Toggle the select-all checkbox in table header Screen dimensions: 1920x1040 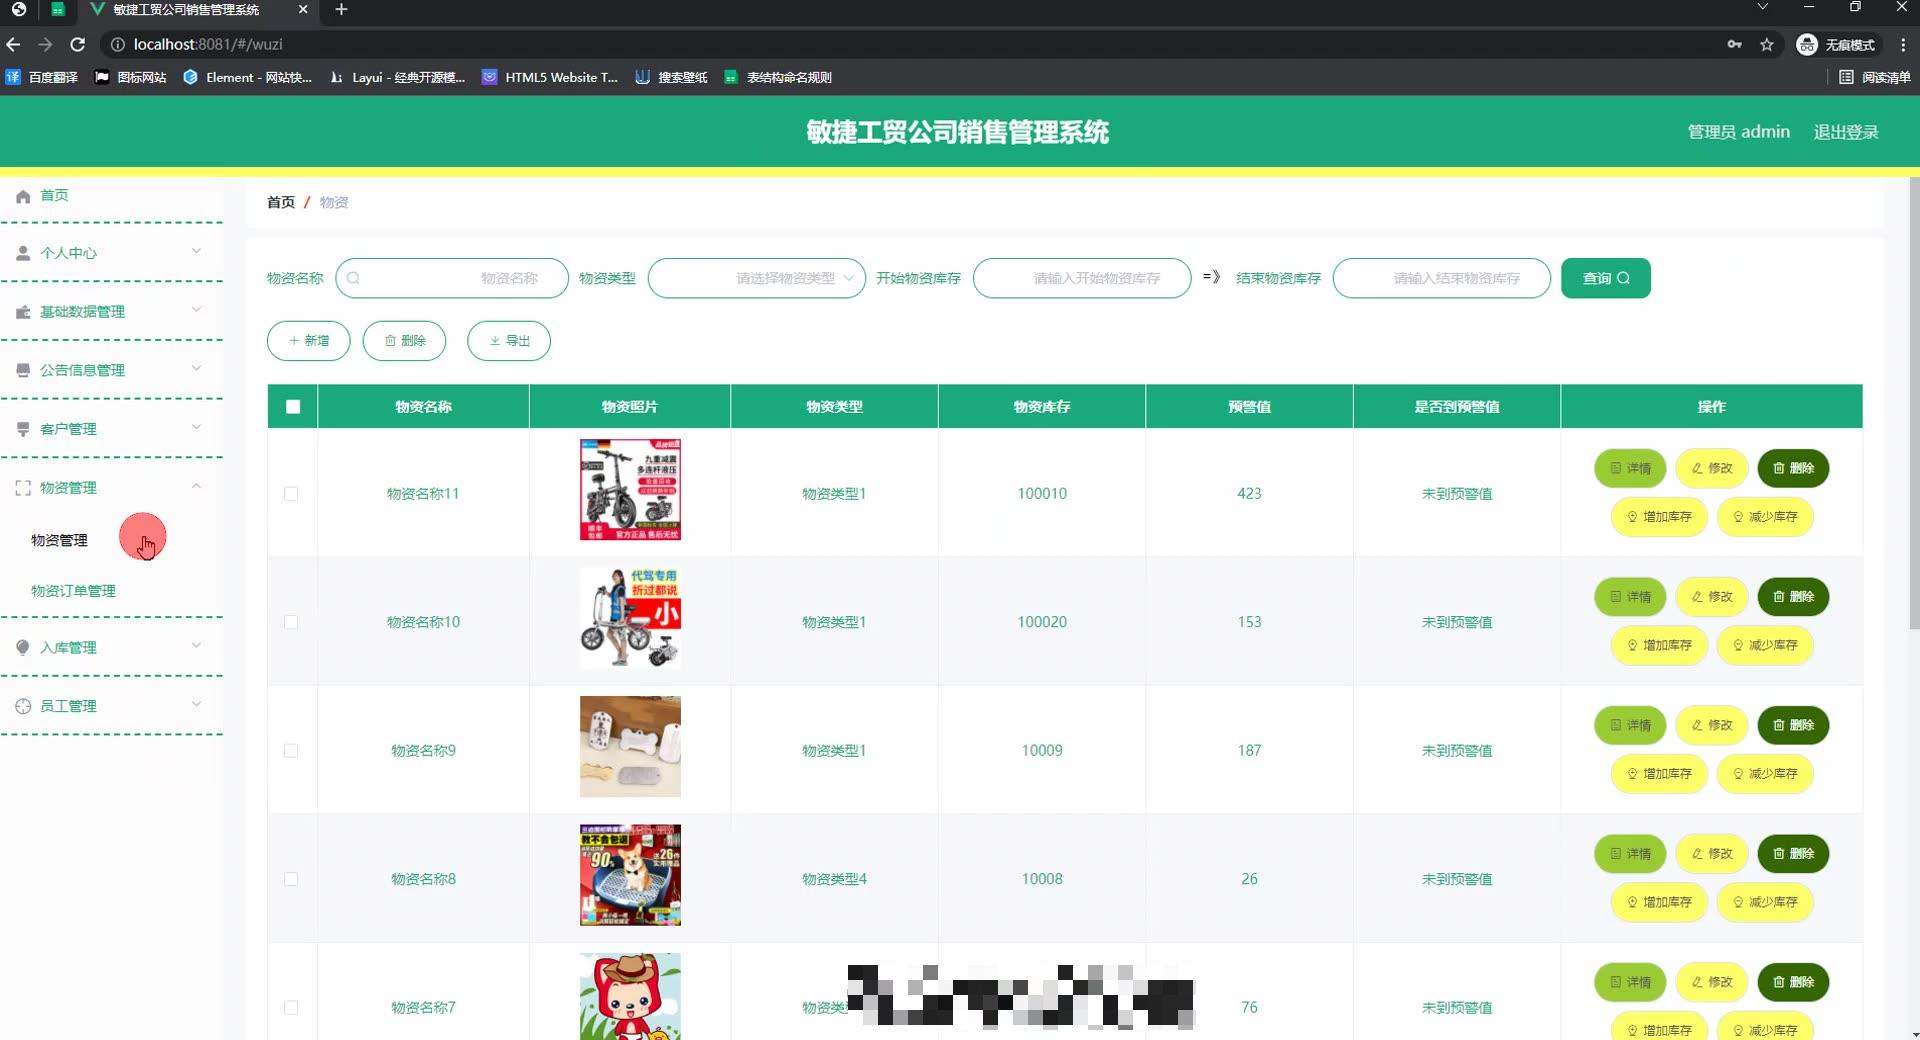(292, 406)
